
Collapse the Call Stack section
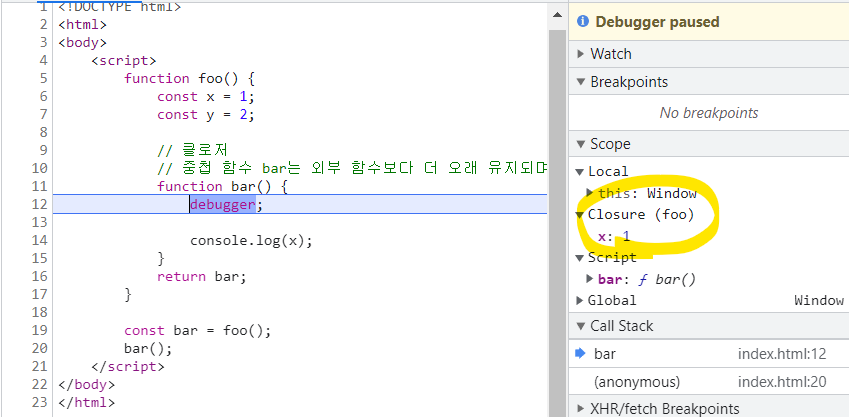point(581,326)
